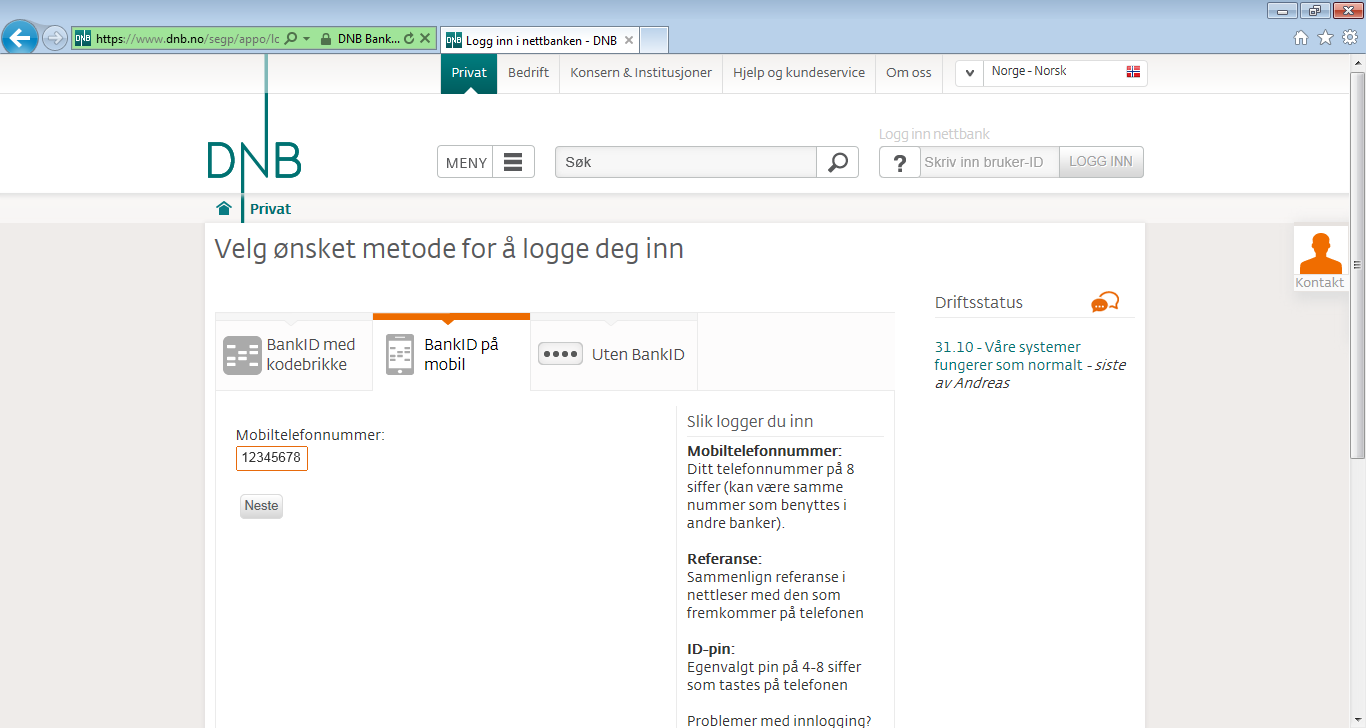Viewport: 1366px width, 728px height.
Task: Click the DNB favicon in address bar
Action: 82,39
